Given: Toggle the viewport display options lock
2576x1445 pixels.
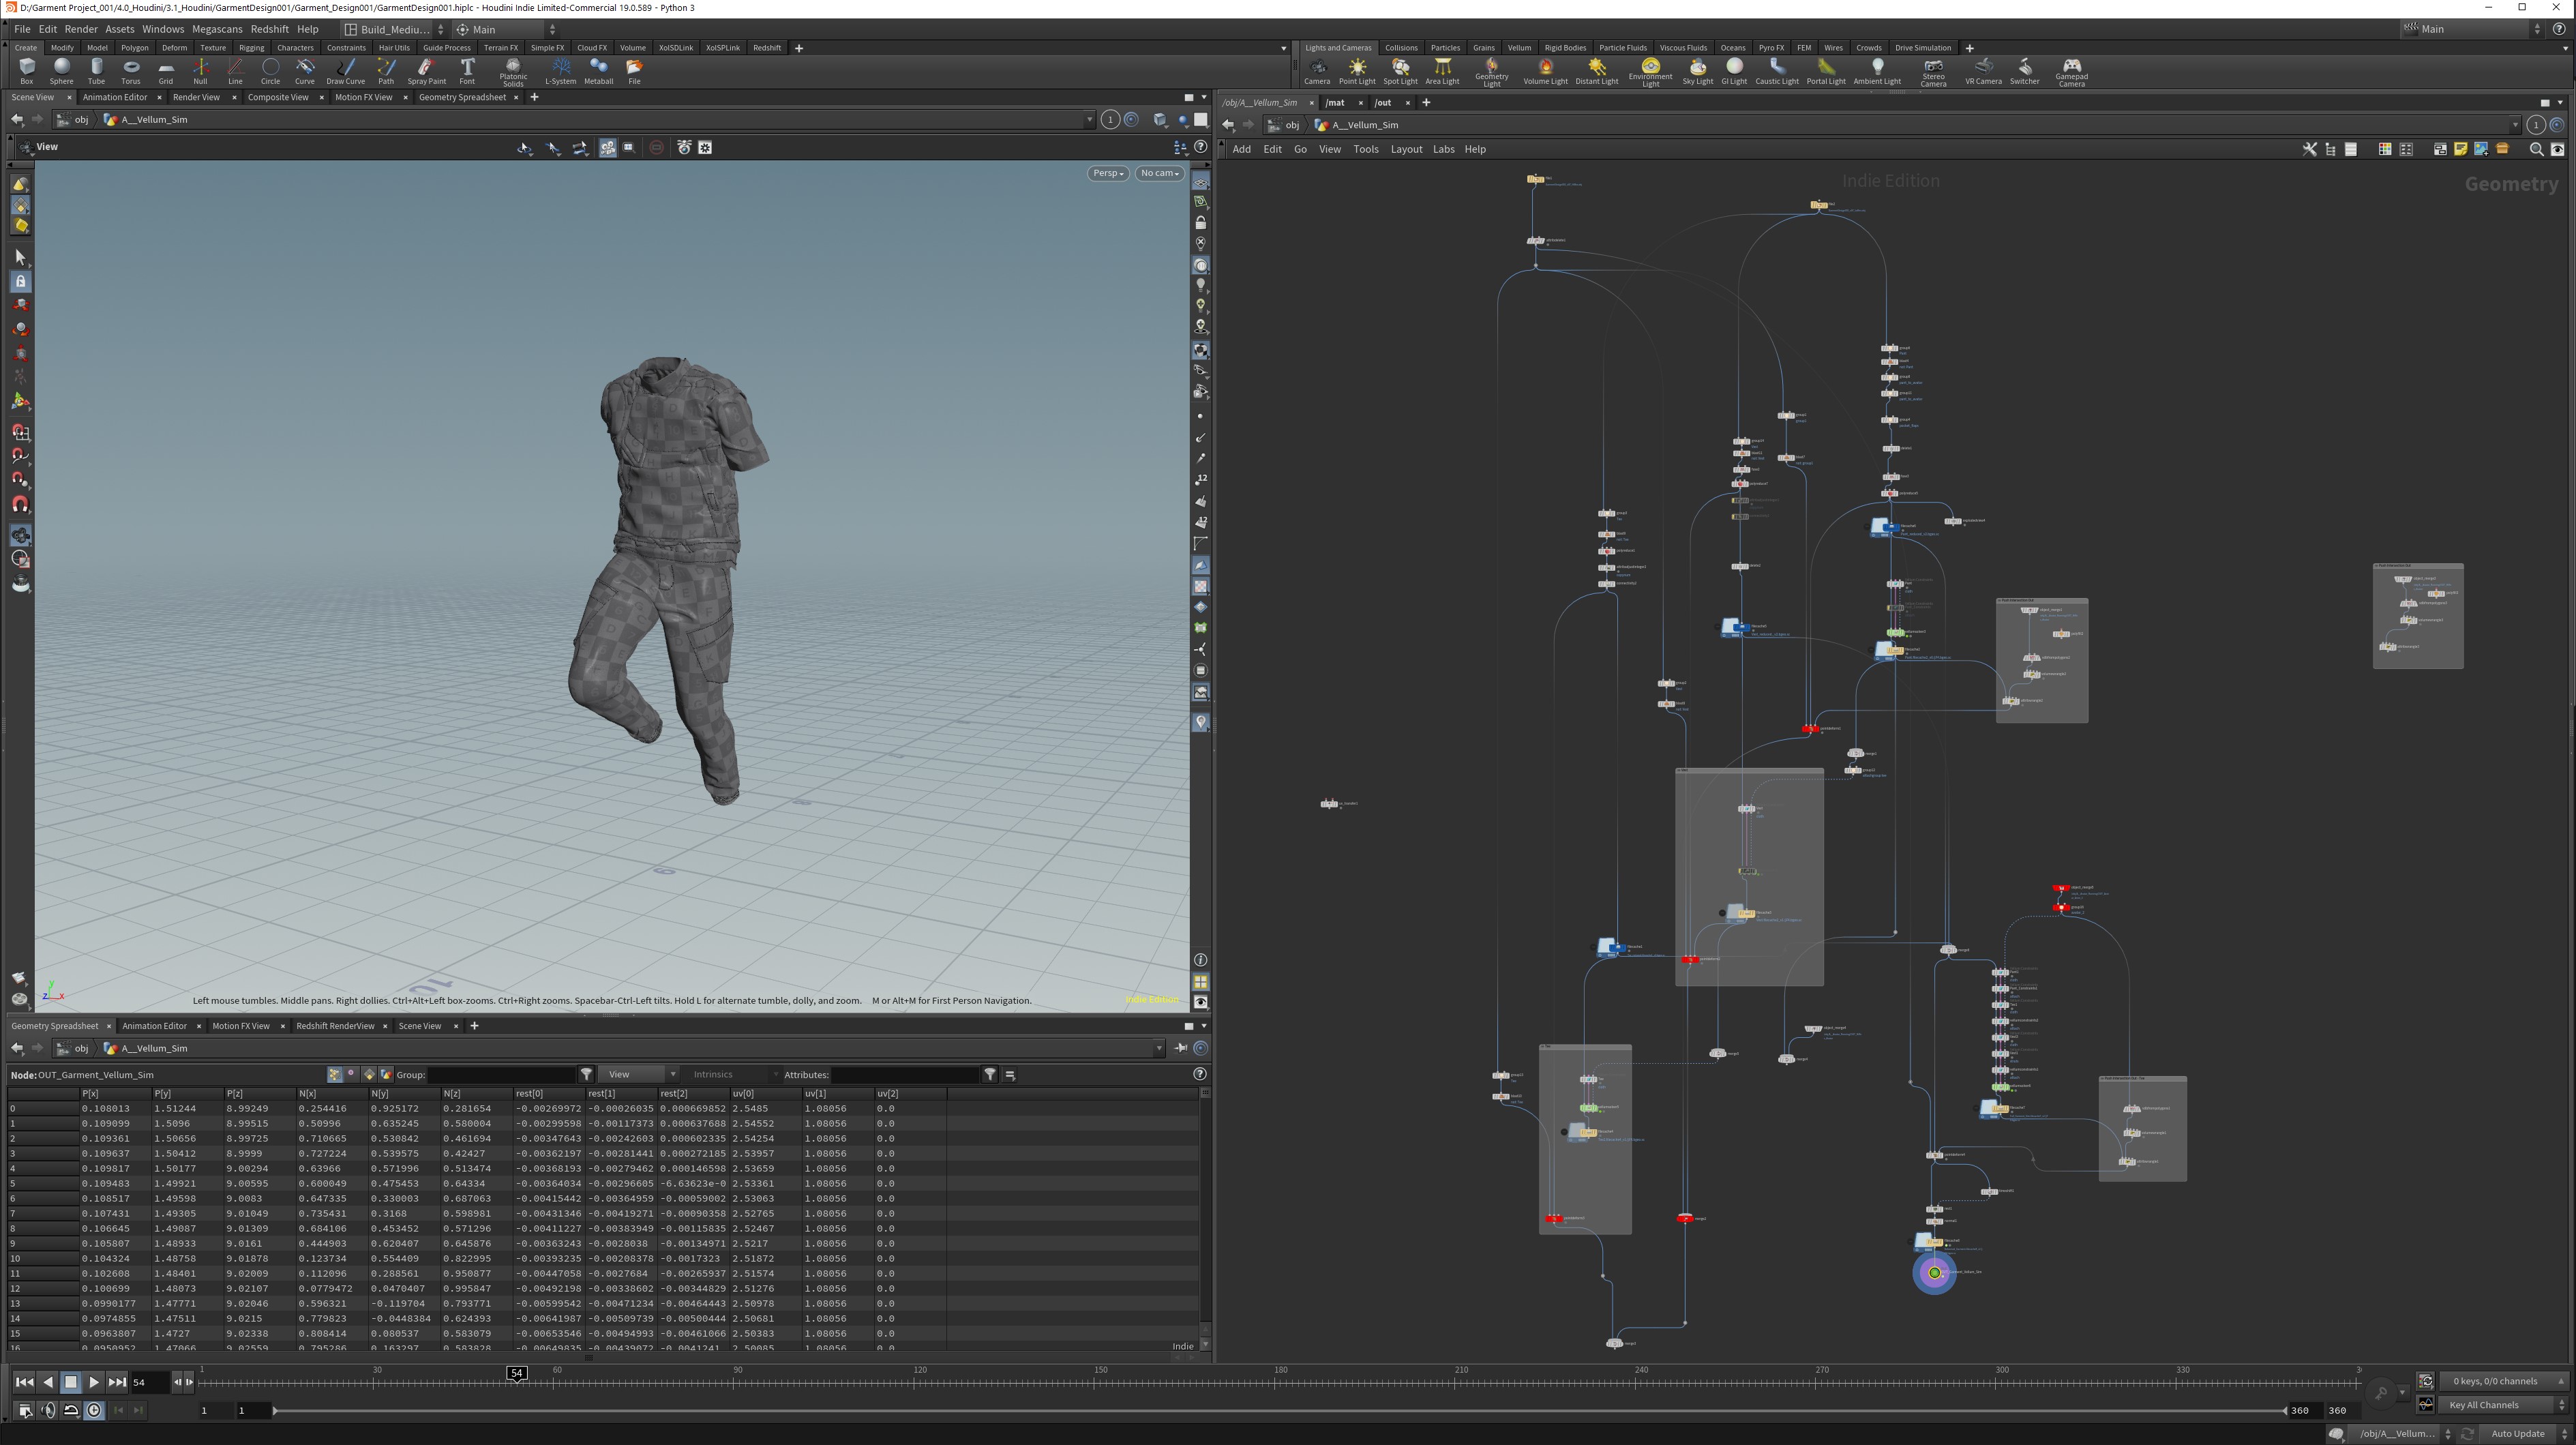Looking at the screenshot, I should click(1201, 223).
